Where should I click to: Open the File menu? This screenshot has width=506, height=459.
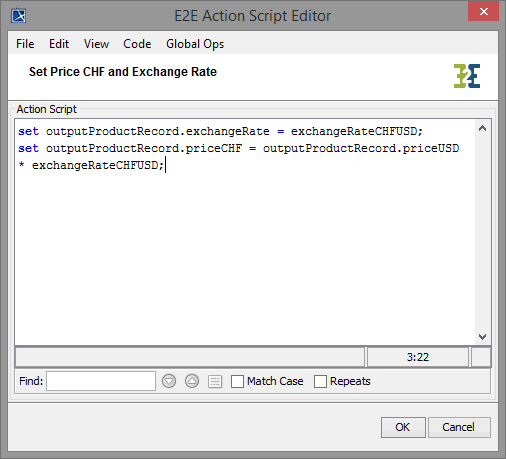(x=25, y=44)
